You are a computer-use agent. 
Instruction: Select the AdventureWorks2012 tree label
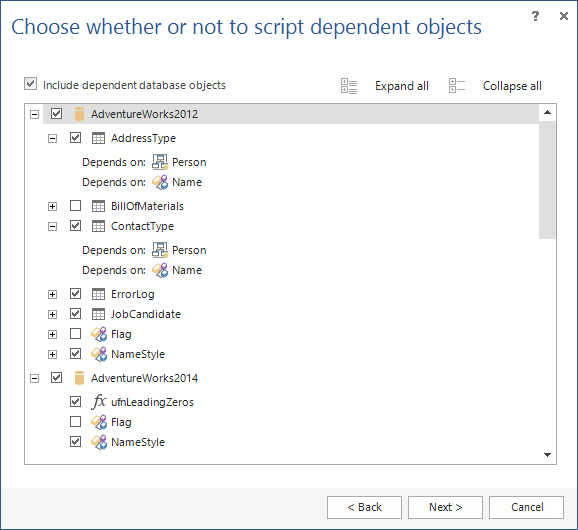[144, 114]
